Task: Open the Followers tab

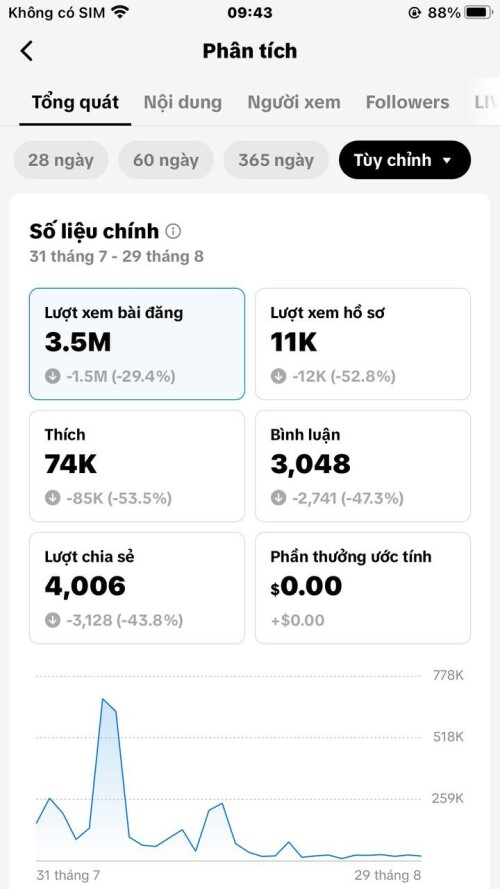Action: coord(408,103)
